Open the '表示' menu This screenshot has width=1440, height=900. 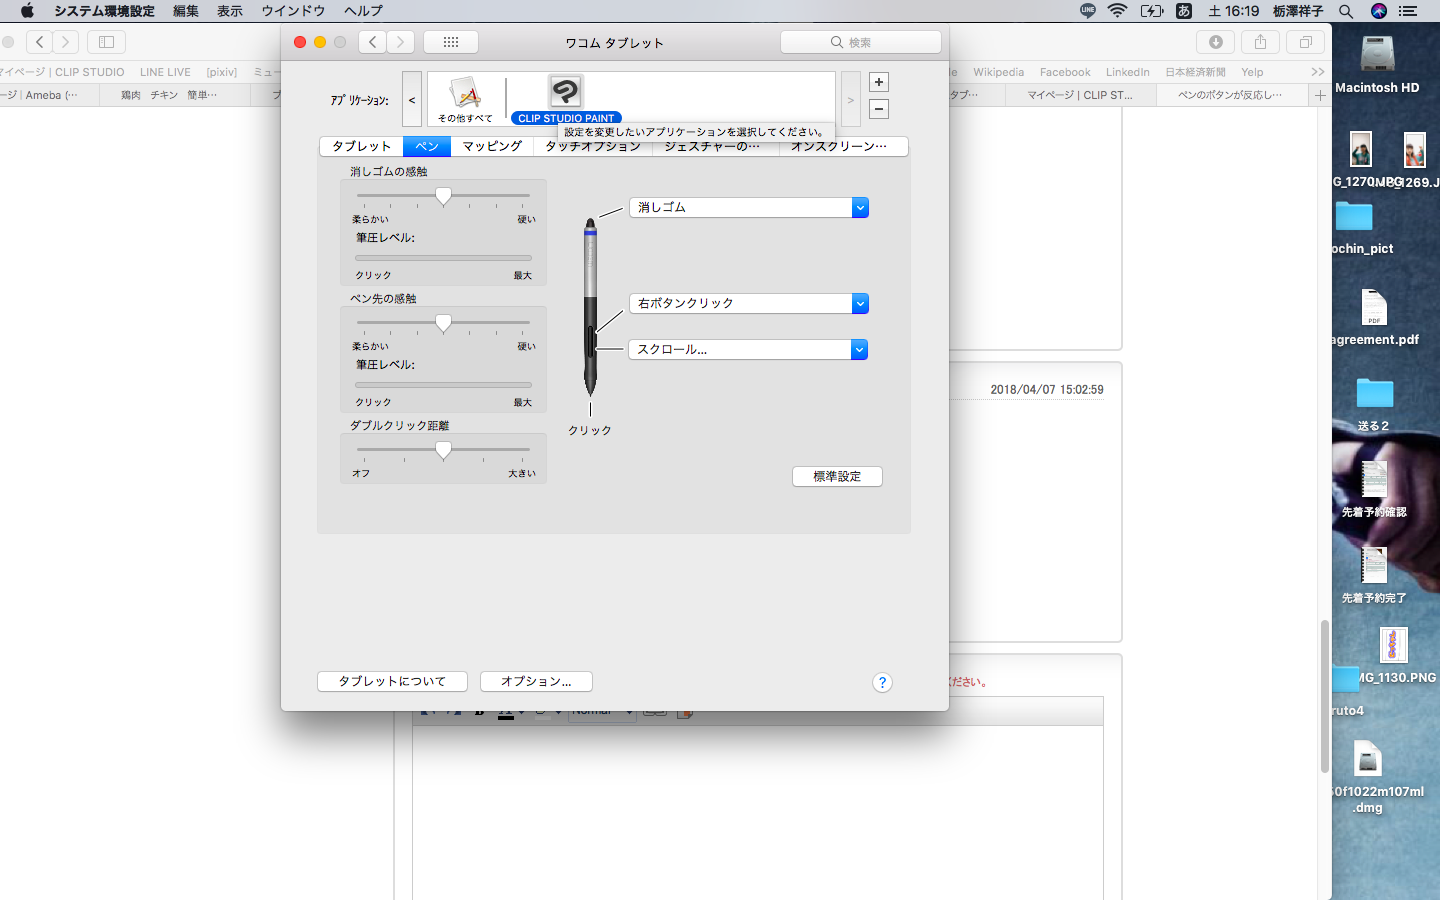[x=230, y=11]
